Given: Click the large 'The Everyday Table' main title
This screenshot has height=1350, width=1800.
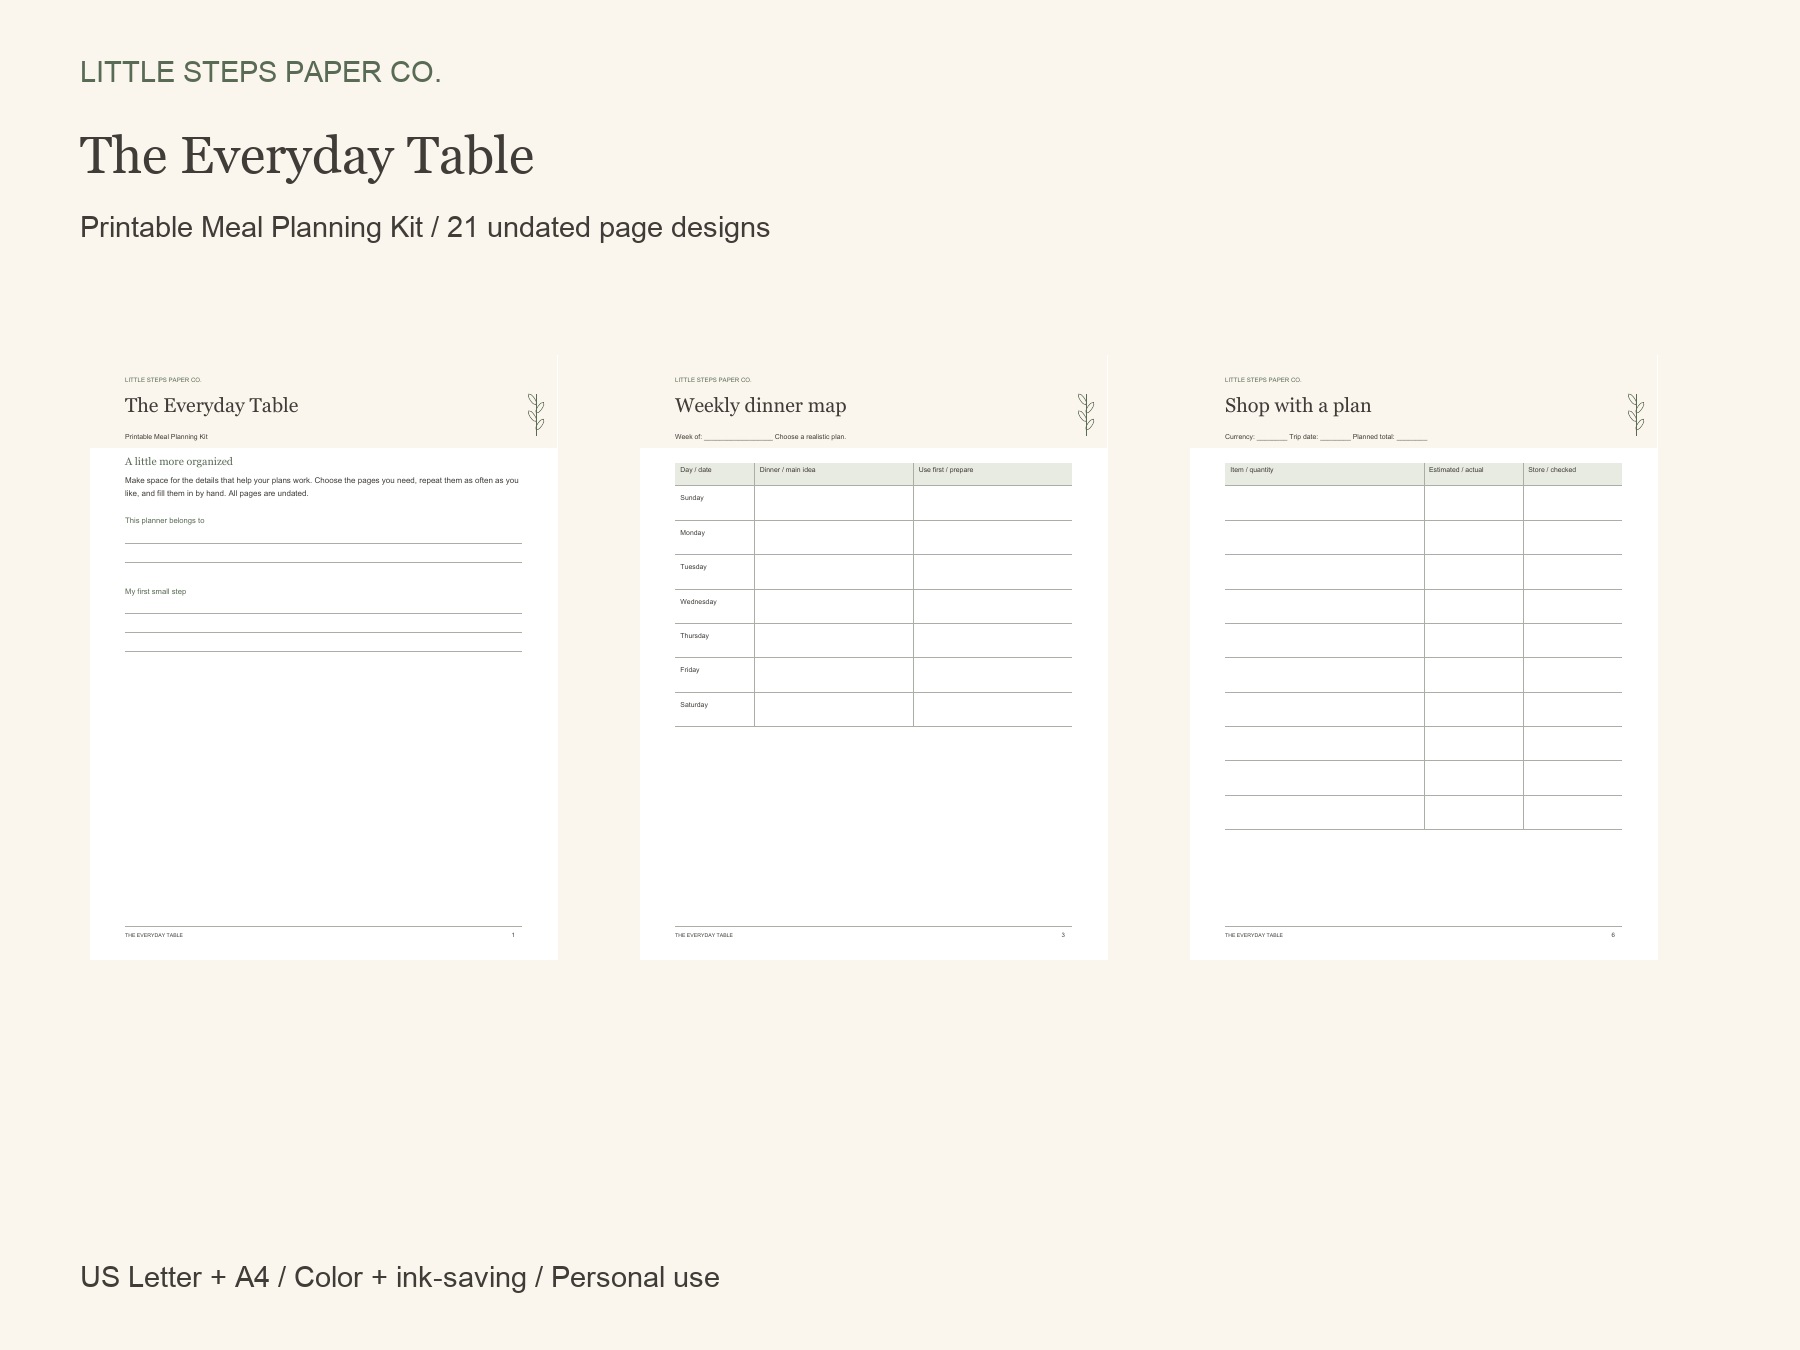Looking at the screenshot, I should coord(307,156).
